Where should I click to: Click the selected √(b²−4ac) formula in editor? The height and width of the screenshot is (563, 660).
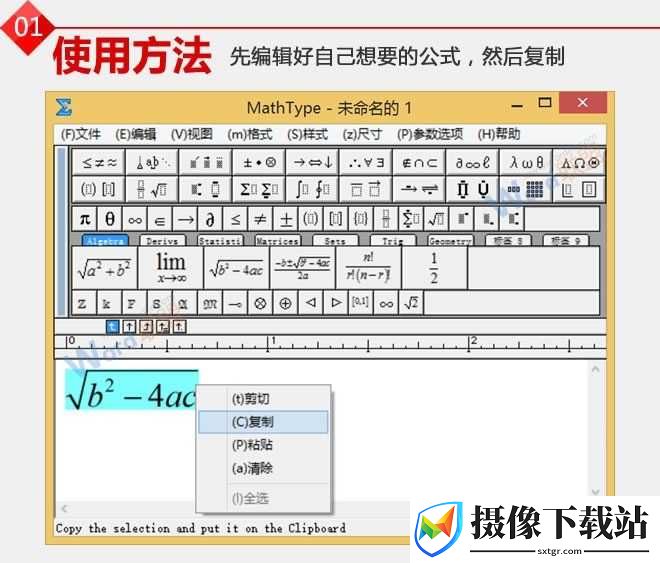pos(131,390)
